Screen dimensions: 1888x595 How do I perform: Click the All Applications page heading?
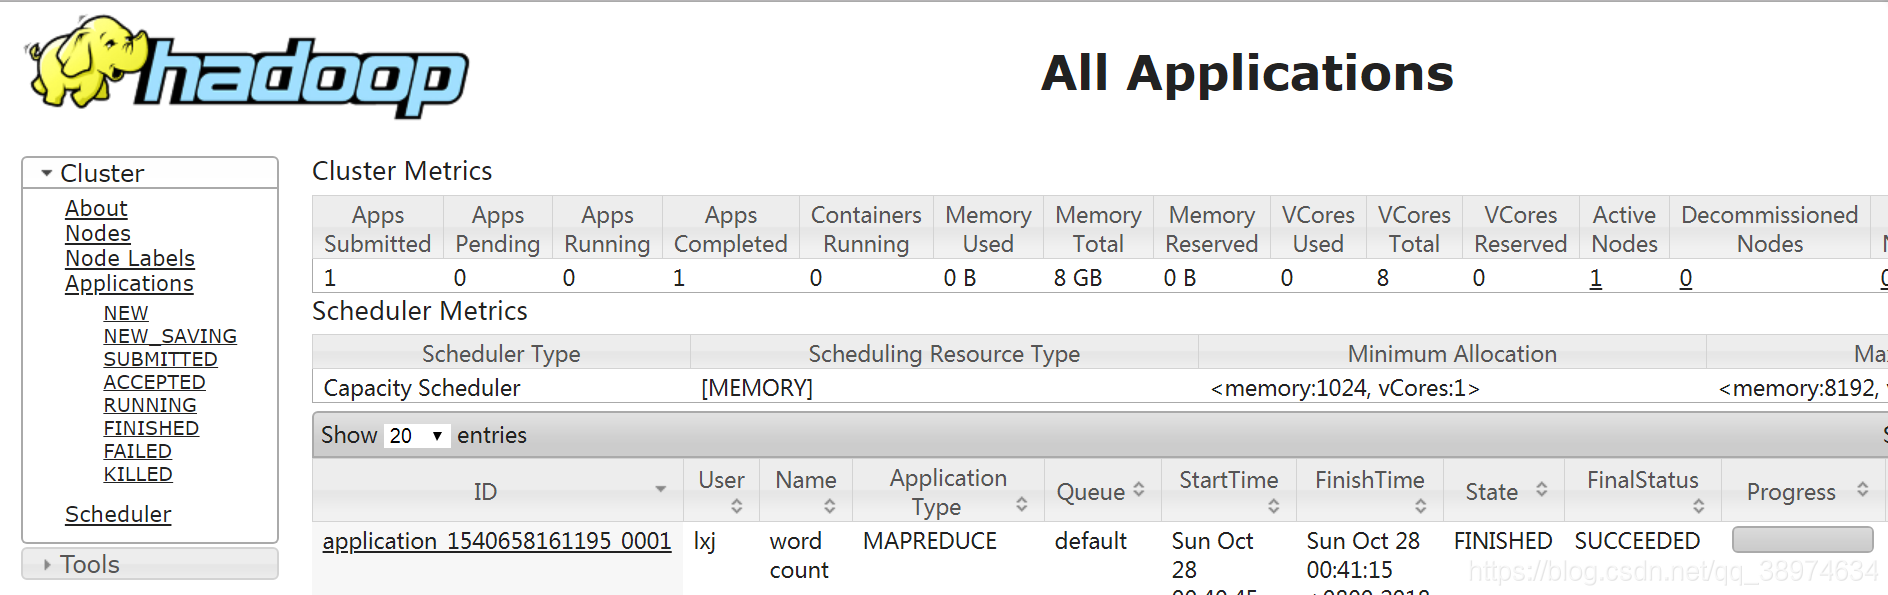pos(1247,73)
